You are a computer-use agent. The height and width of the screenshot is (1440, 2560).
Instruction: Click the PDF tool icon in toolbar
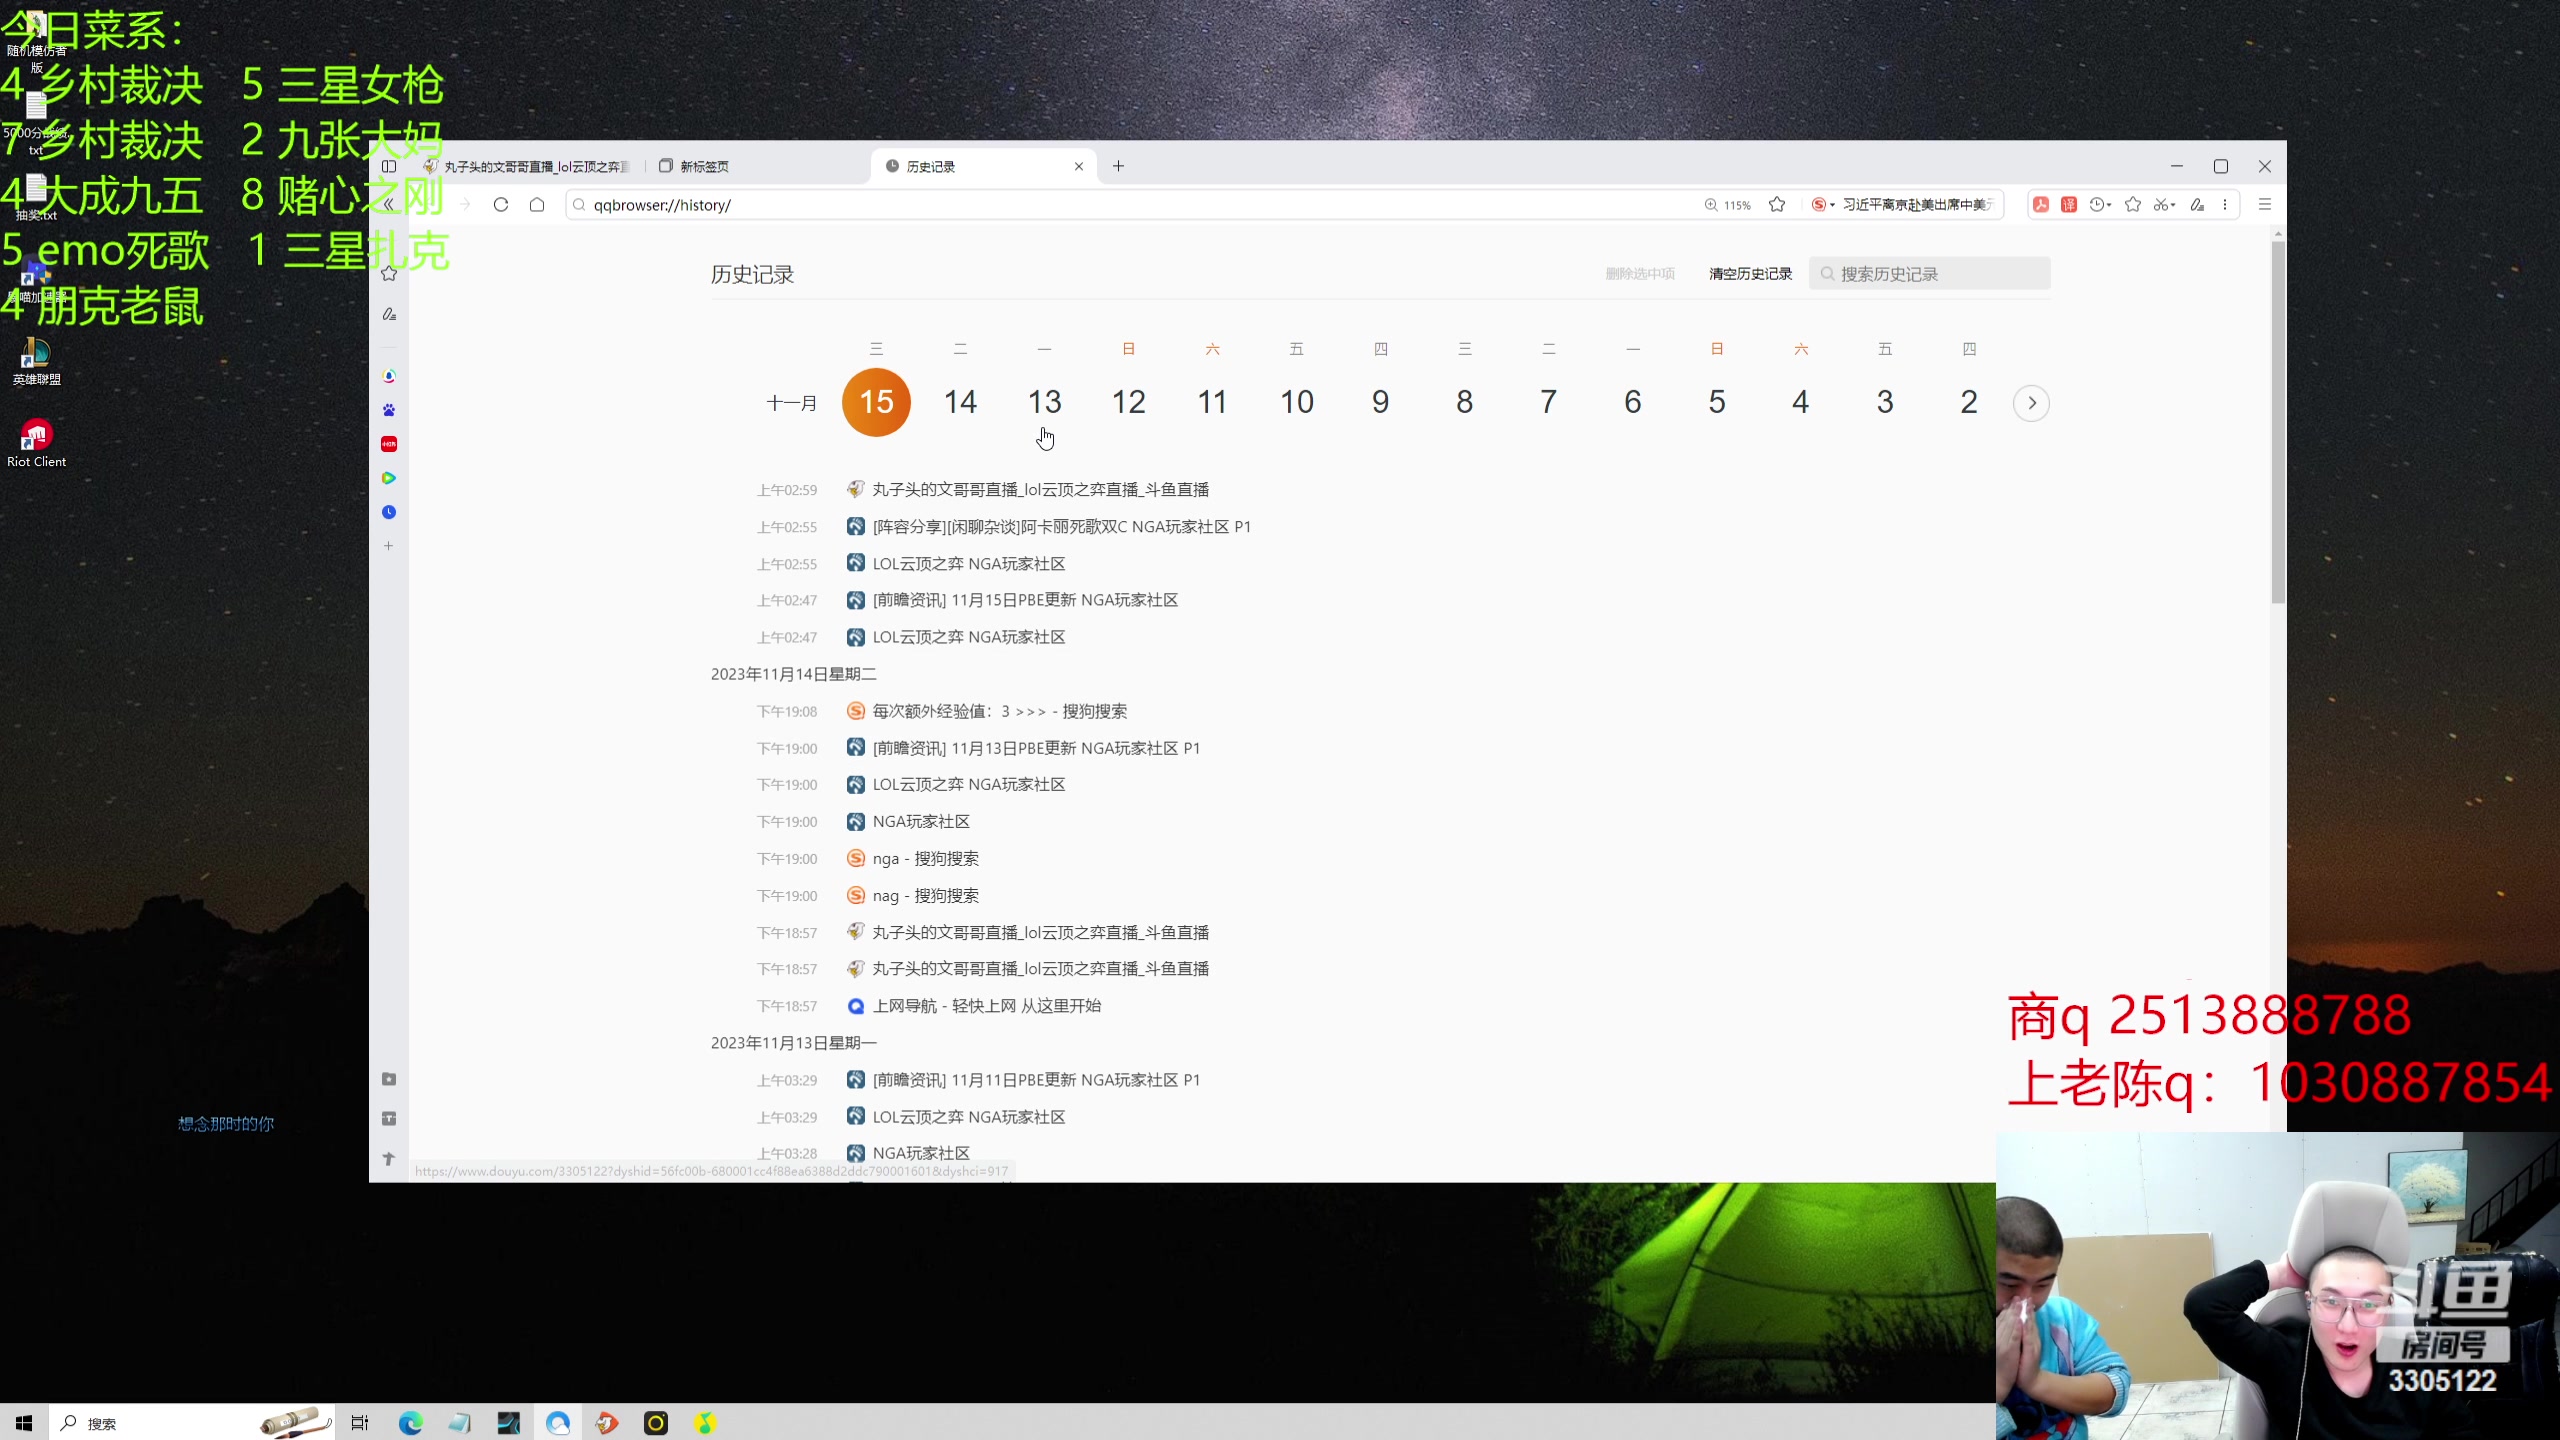tap(2041, 205)
